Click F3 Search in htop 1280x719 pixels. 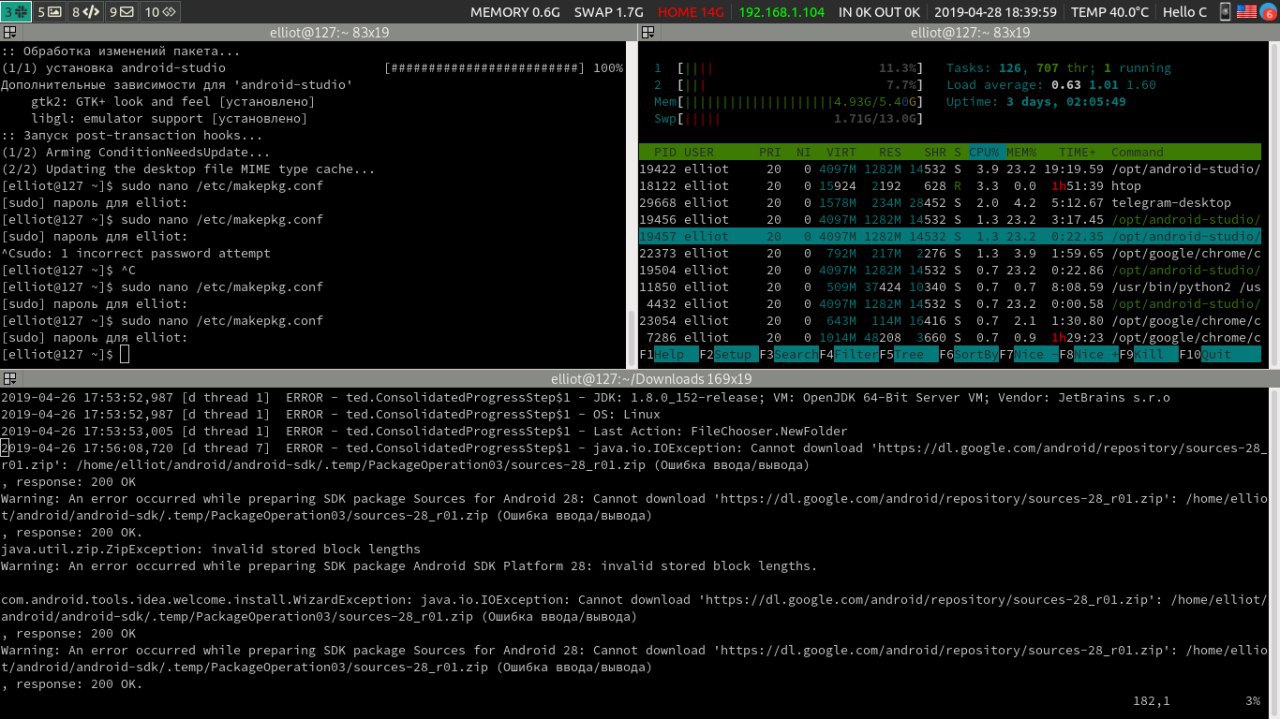[x=789, y=354]
